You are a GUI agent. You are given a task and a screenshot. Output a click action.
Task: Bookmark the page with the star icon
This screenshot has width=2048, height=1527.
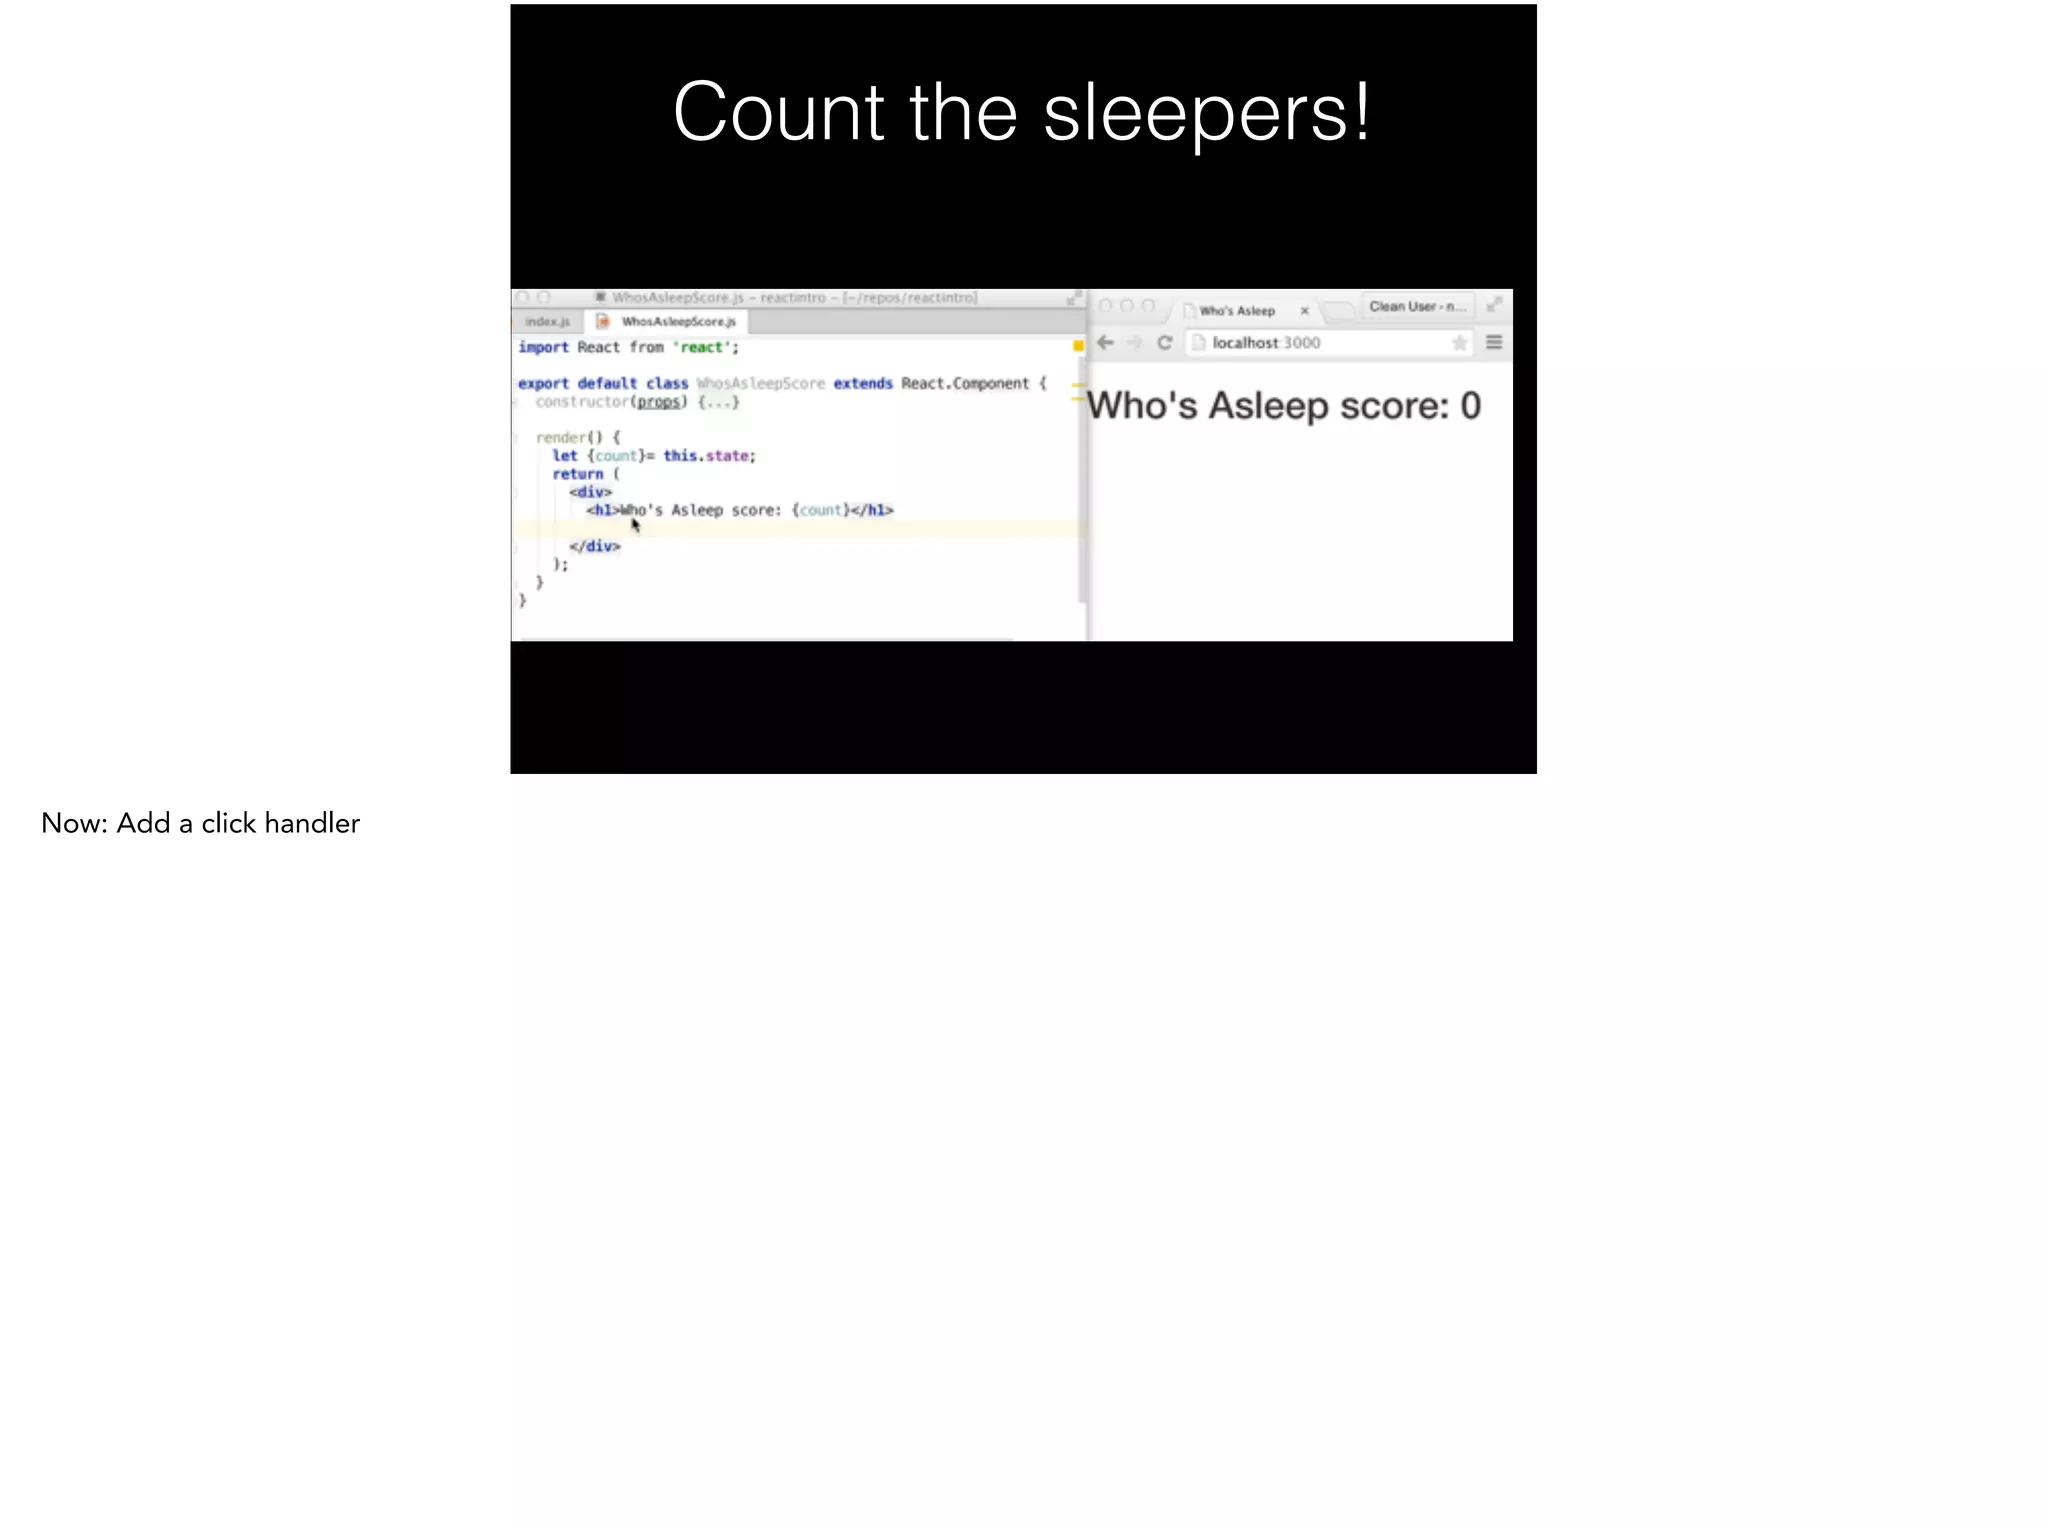[x=1459, y=343]
